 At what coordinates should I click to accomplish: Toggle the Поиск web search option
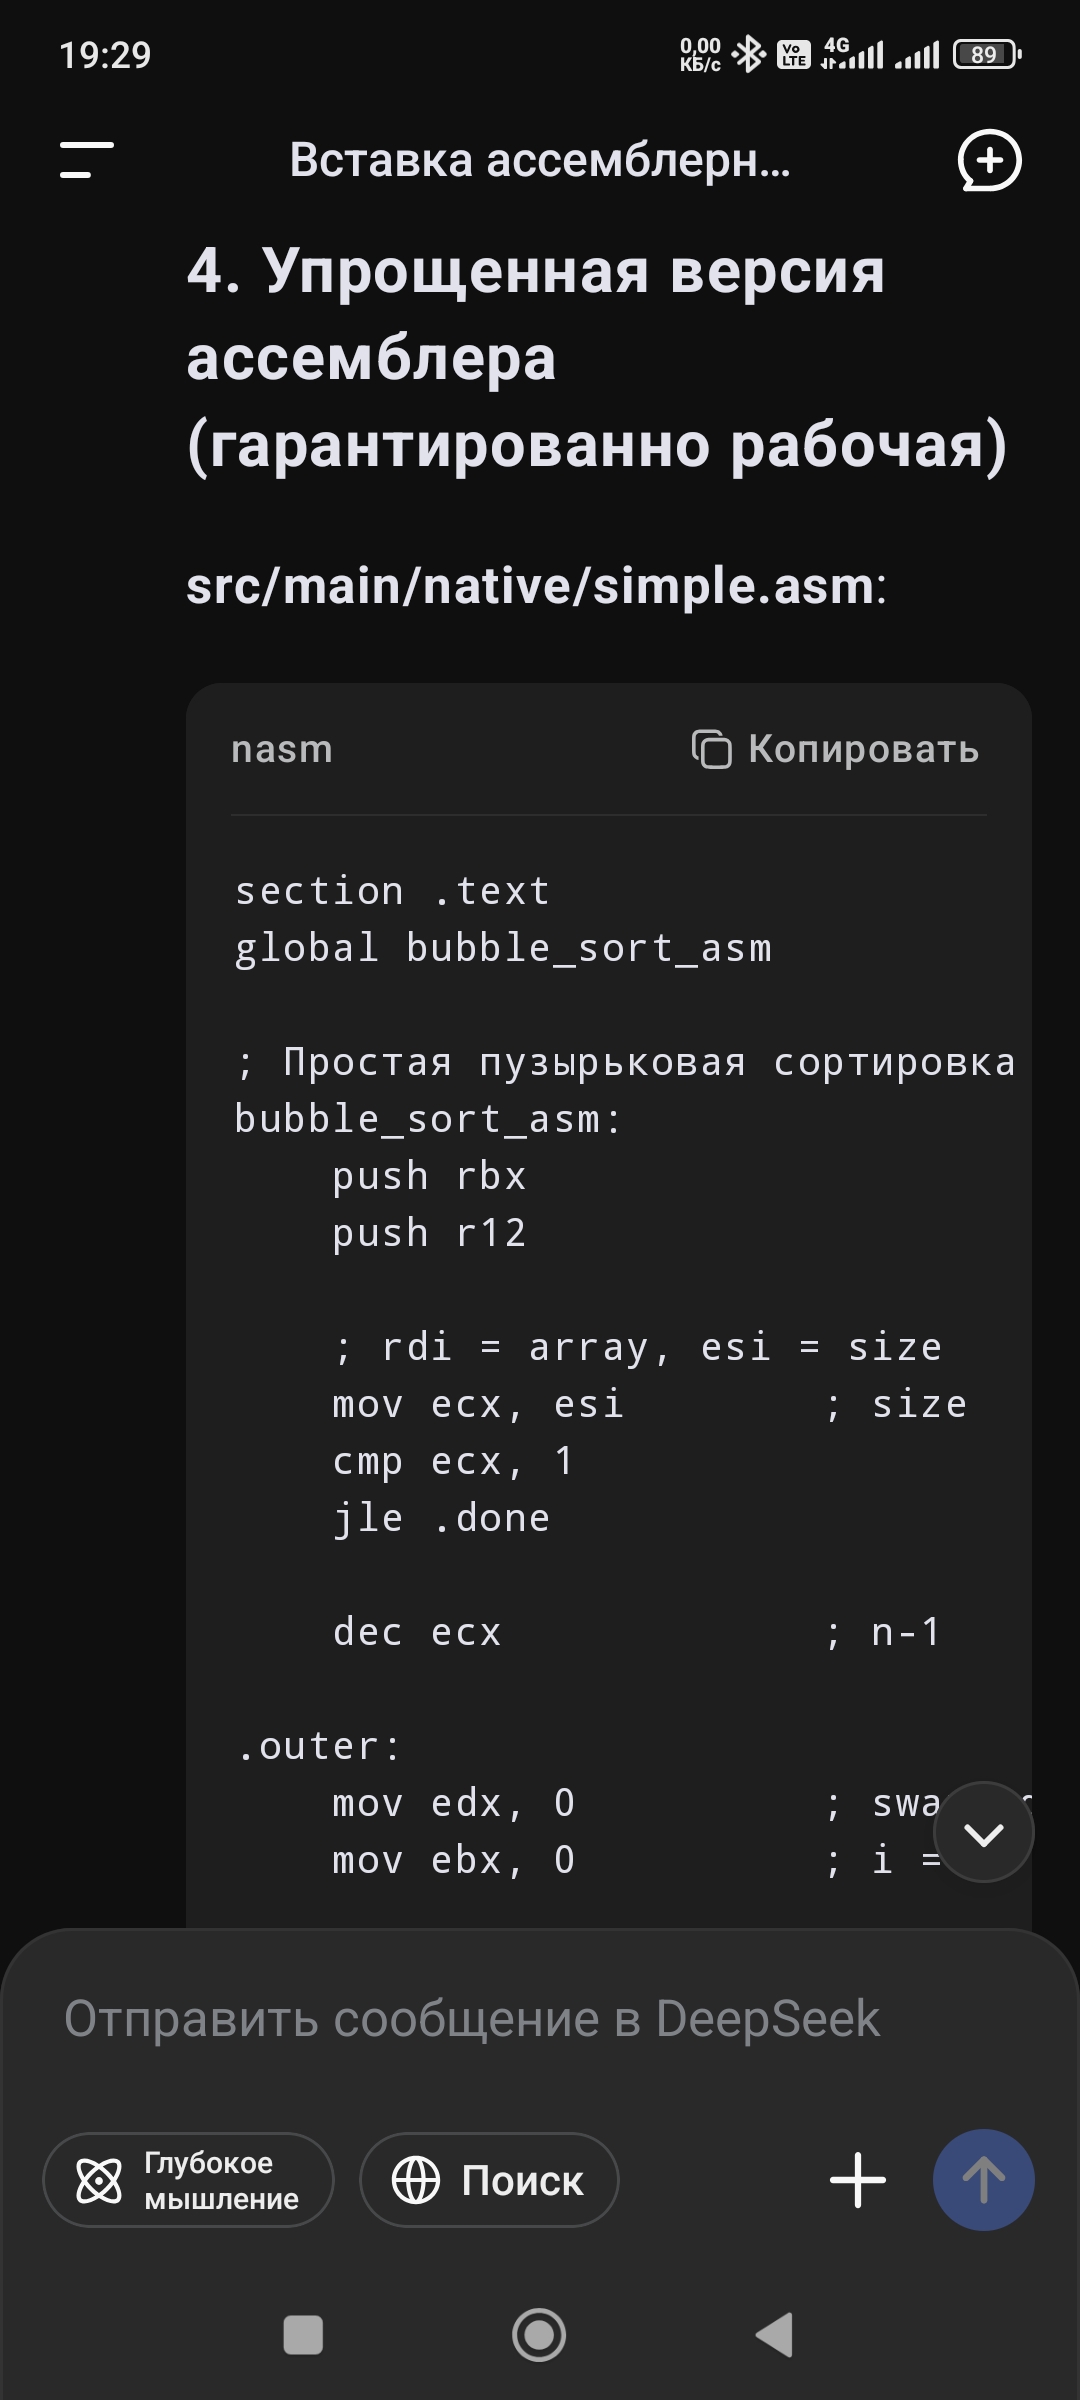point(489,2180)
